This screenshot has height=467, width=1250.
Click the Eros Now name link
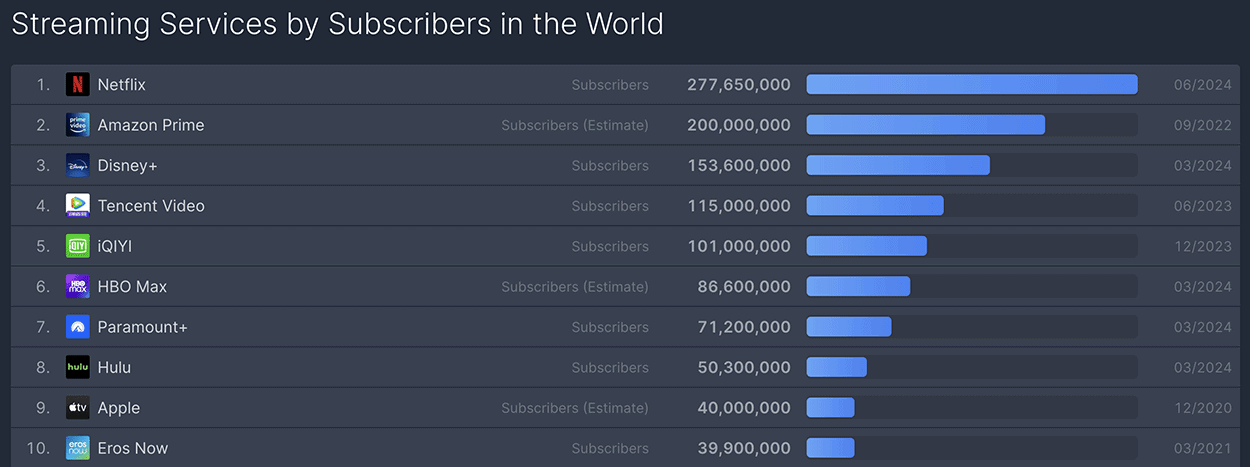[x=133, y=448]
